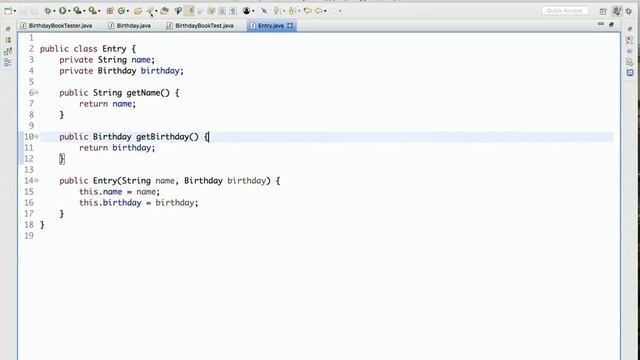Collapse the getName() method fold marker
Image resolution: width=640 pixels, height=360 pixels.
point(36,93)
